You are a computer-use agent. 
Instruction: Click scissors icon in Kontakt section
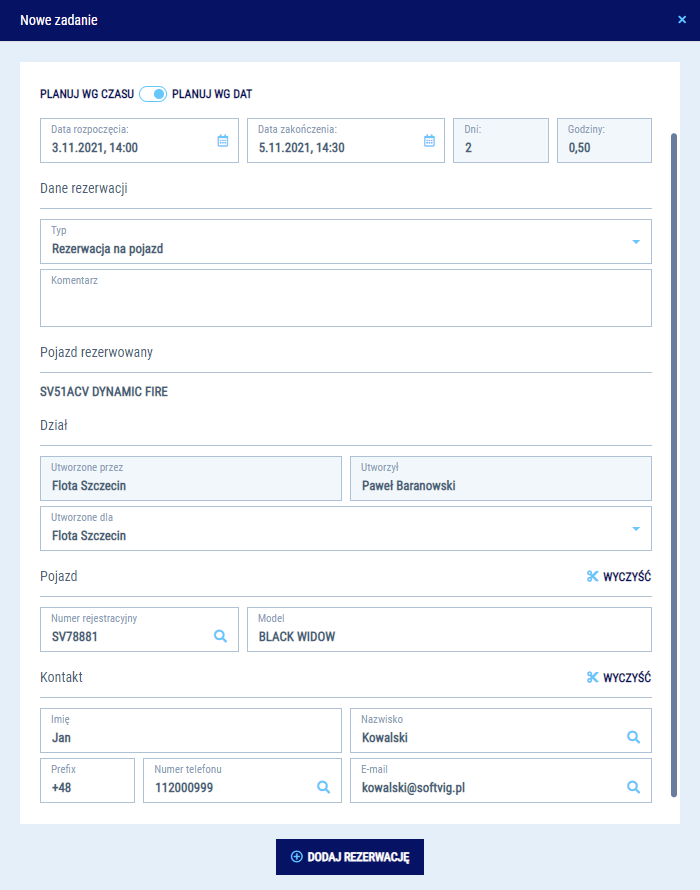tap(592, 677)
